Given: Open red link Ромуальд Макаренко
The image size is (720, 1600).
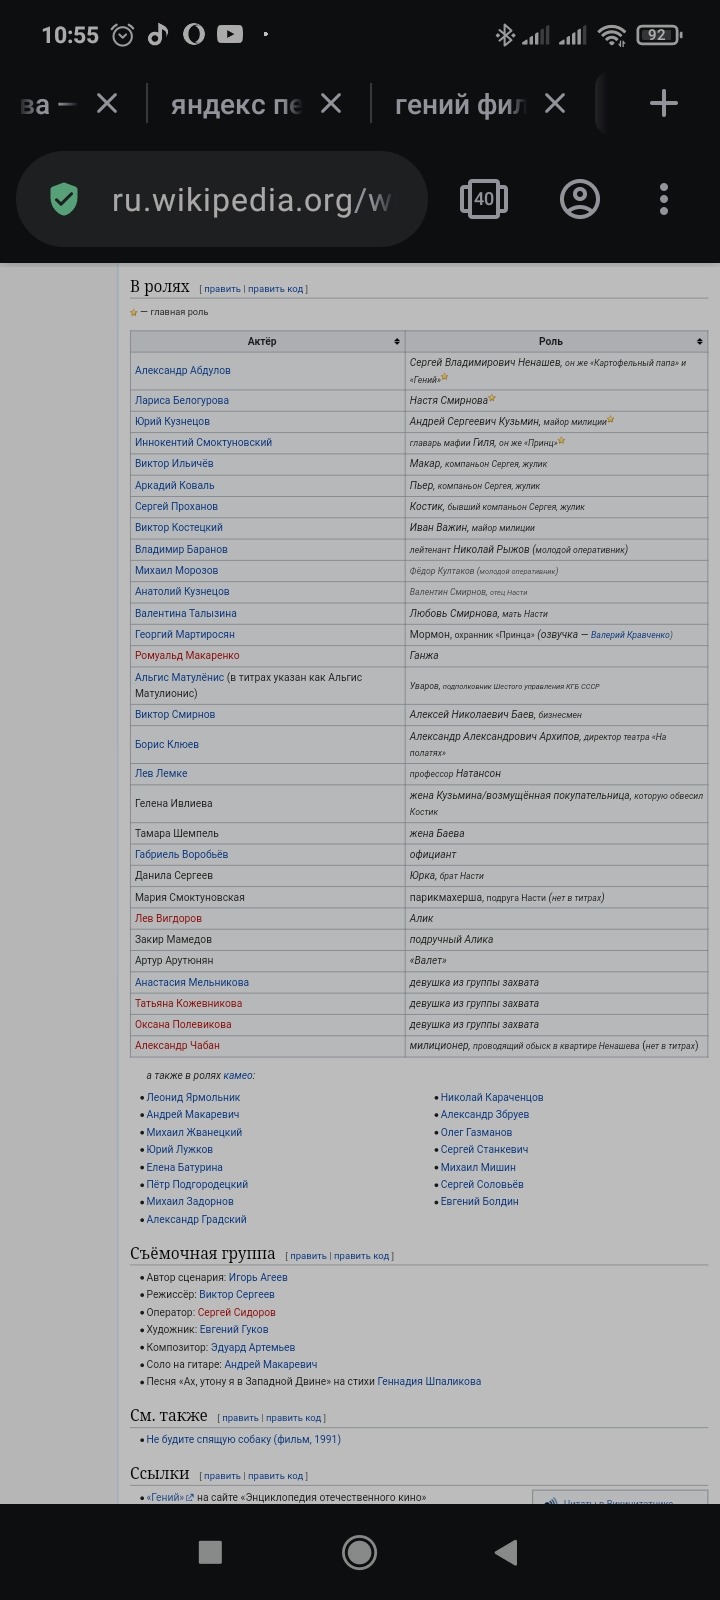Looking at the screenshot, I should [x=187, y=656].
